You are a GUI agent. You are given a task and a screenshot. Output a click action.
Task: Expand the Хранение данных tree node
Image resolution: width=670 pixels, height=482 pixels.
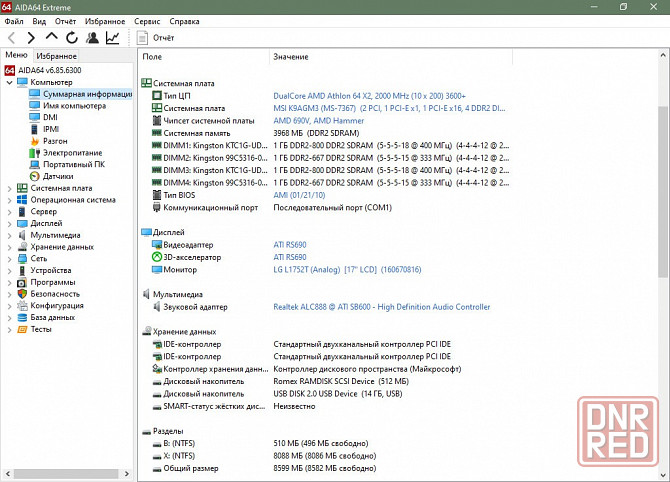(9, 247)
